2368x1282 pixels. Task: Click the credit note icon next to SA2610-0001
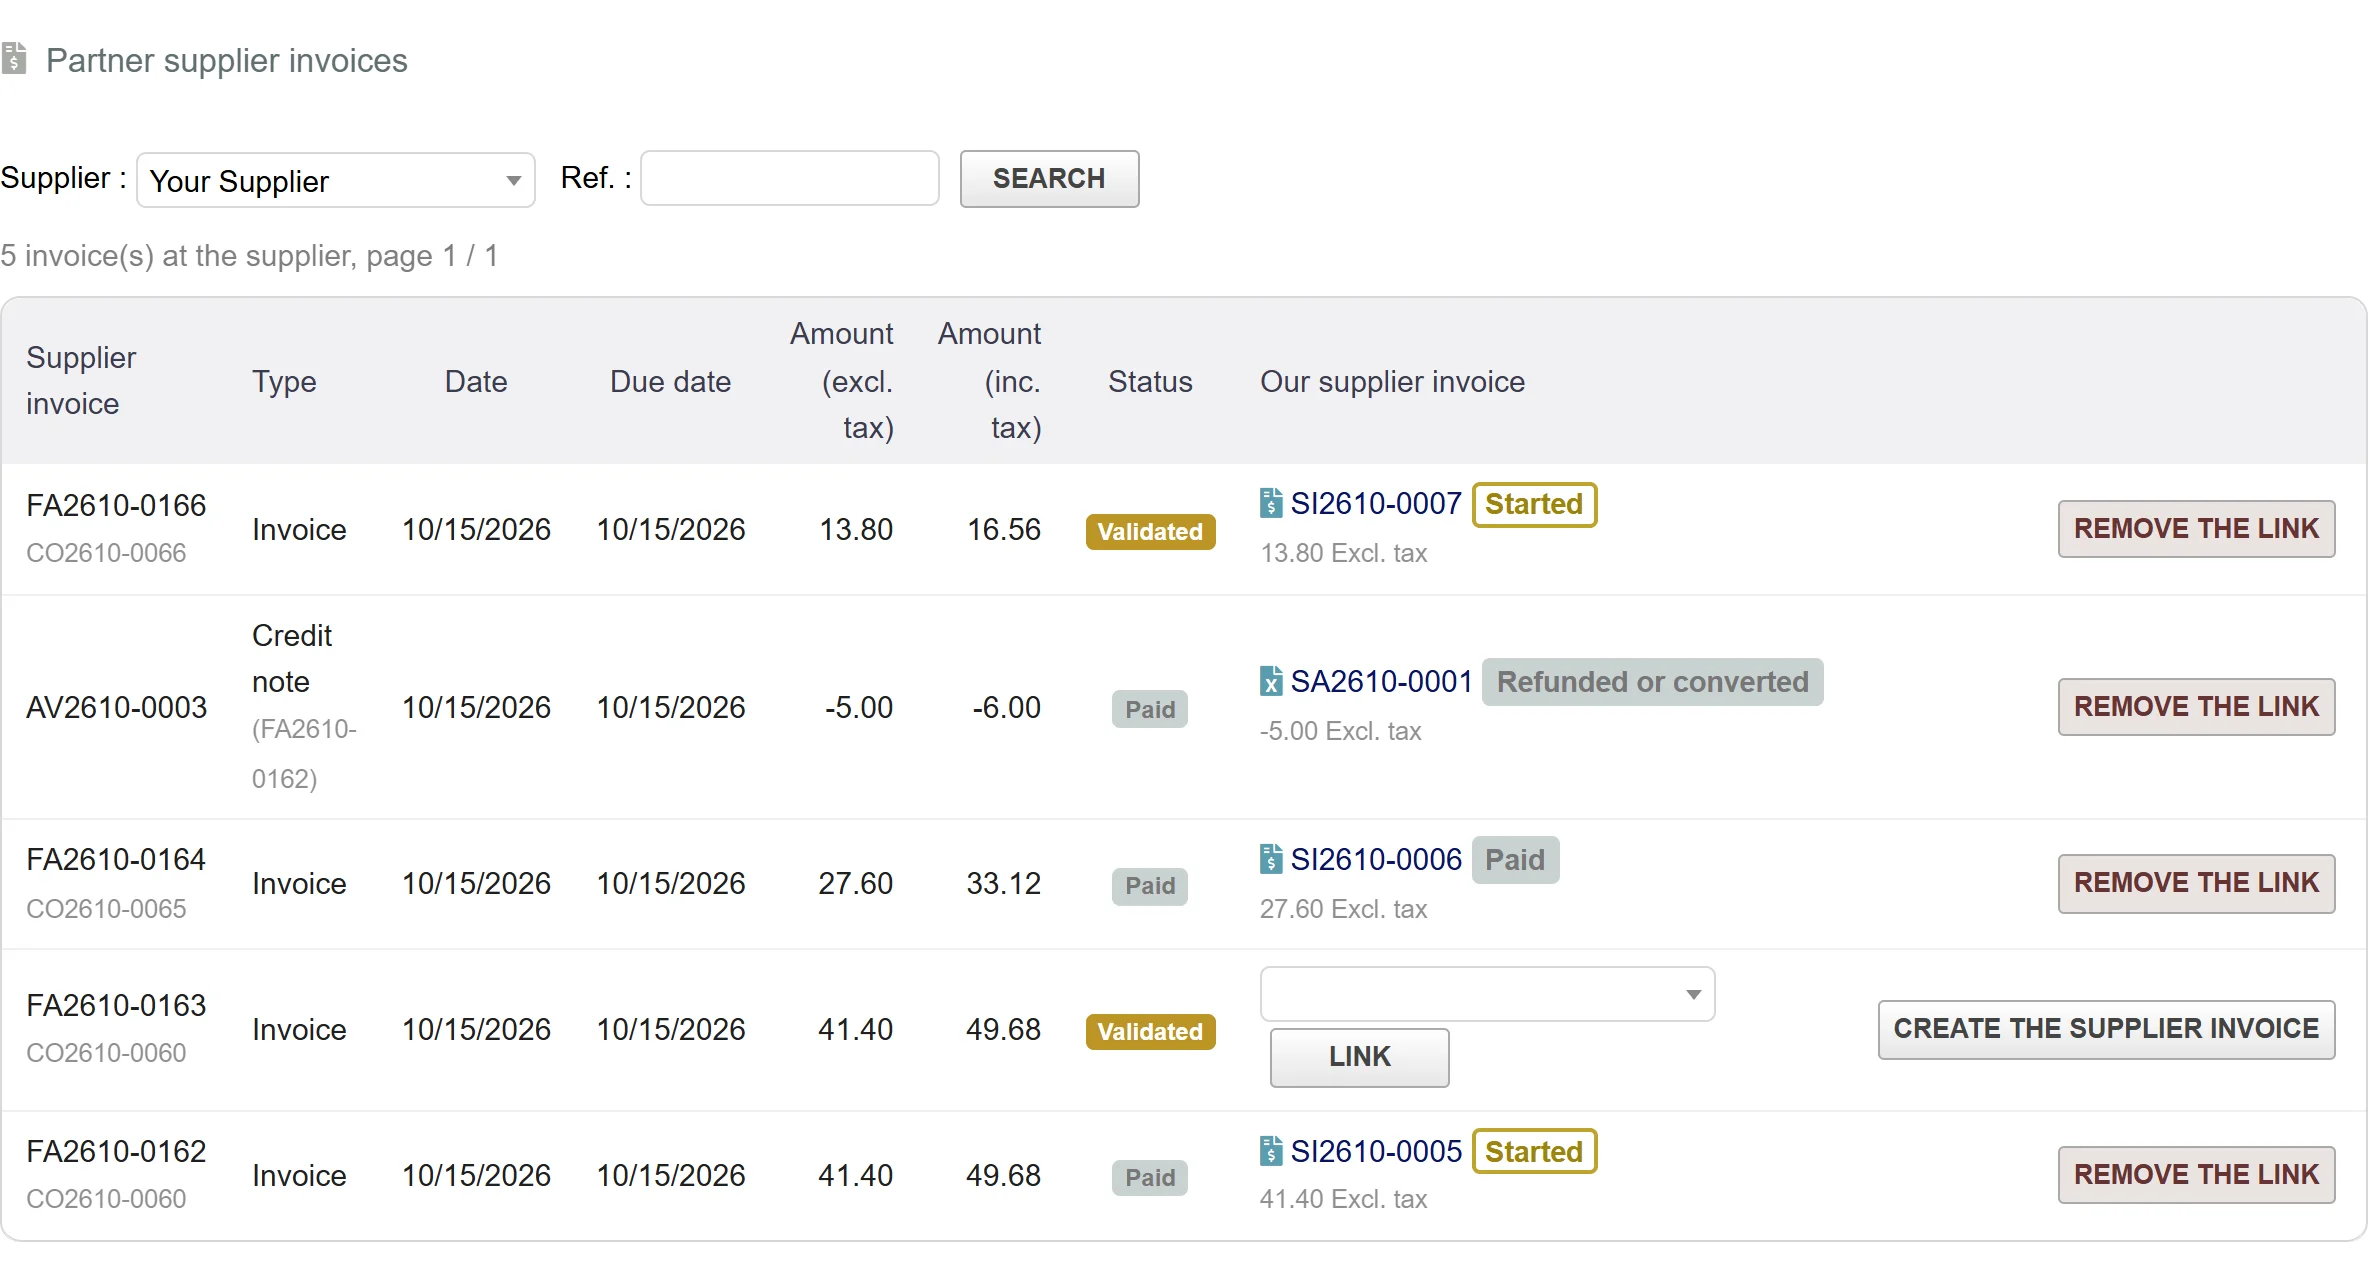(1271, 681)
